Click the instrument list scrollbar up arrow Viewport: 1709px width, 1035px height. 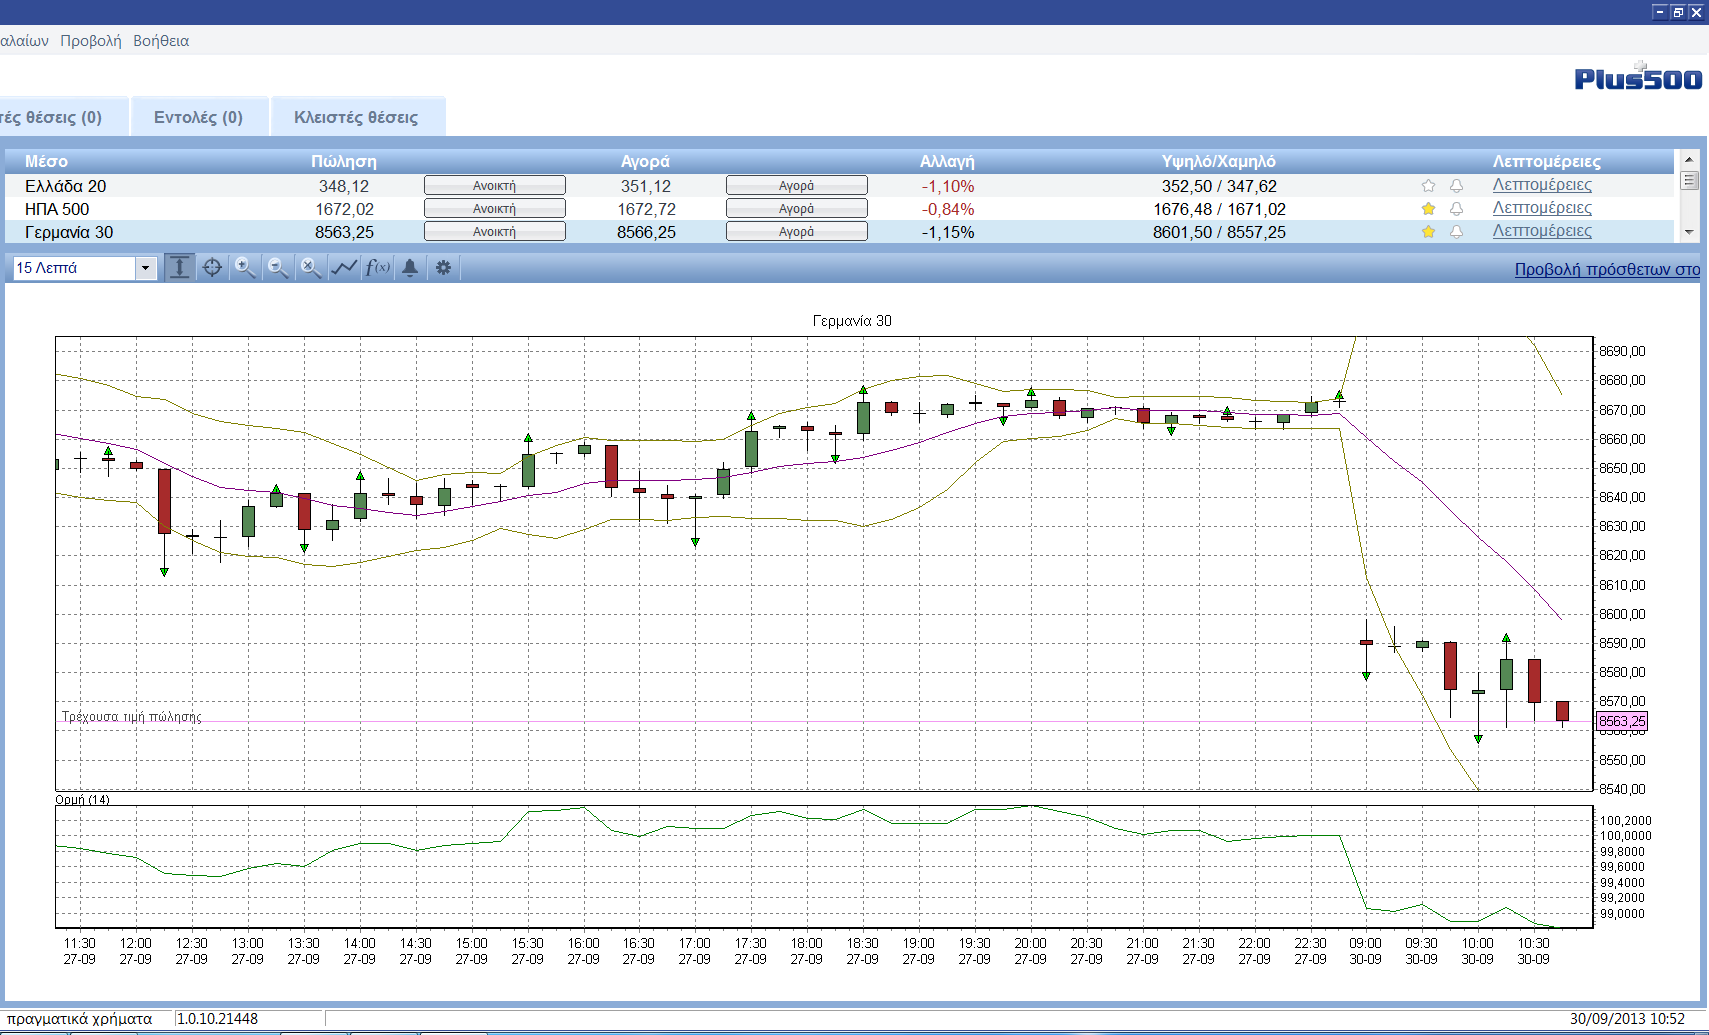[1689, 160]
